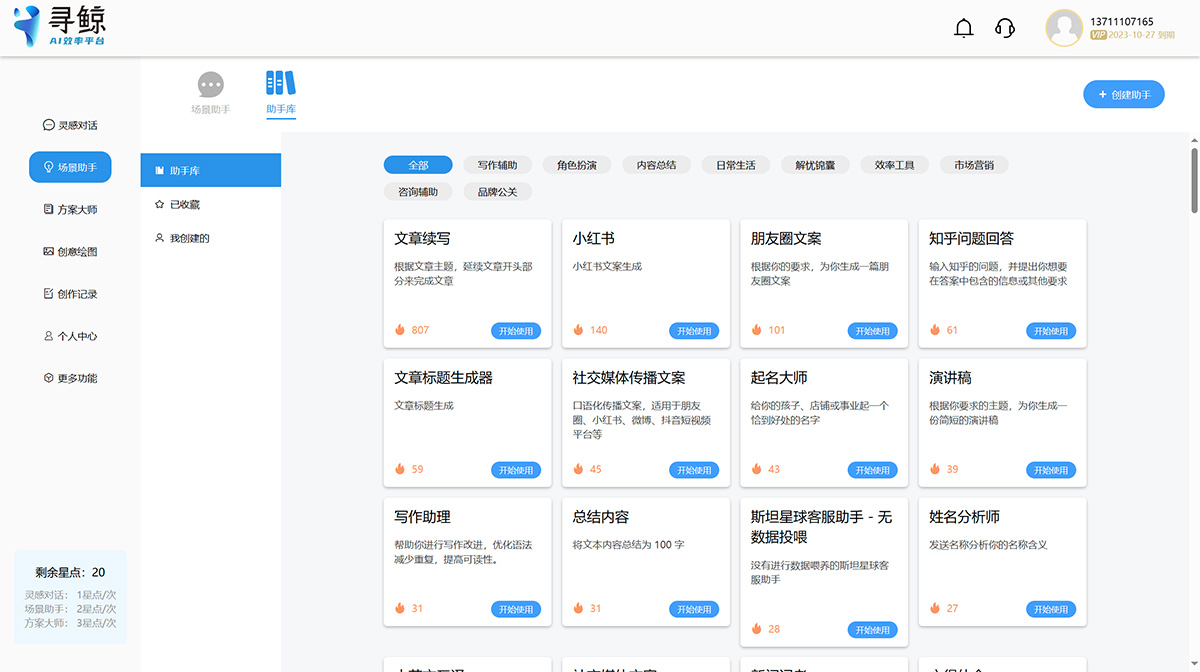The width and height of the screenshot is (1200, 672).
Task: Filter assistants by 写作辅助
Action: coord(497,164)
